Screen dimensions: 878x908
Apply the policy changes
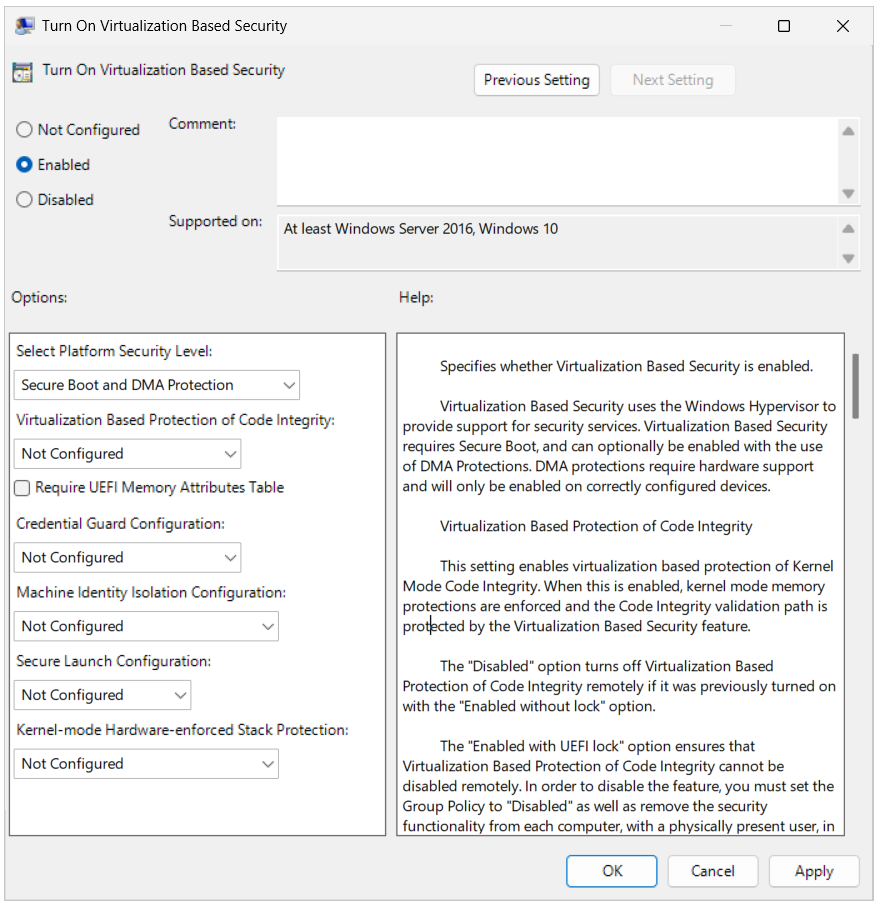point(814,871)
